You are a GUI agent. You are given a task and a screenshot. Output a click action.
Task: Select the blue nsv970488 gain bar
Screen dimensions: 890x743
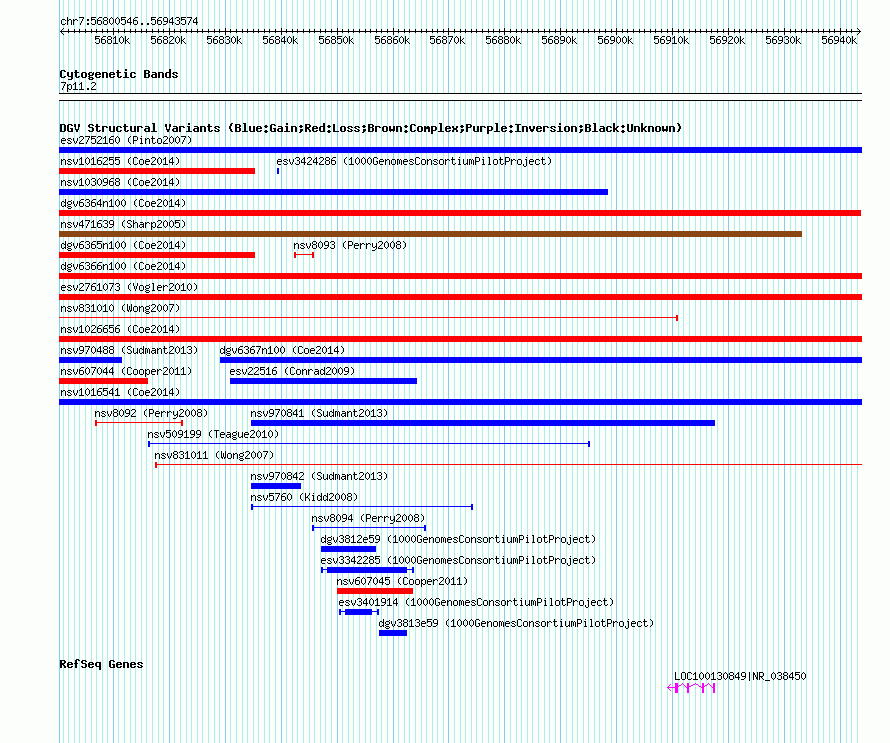[90, 360]
